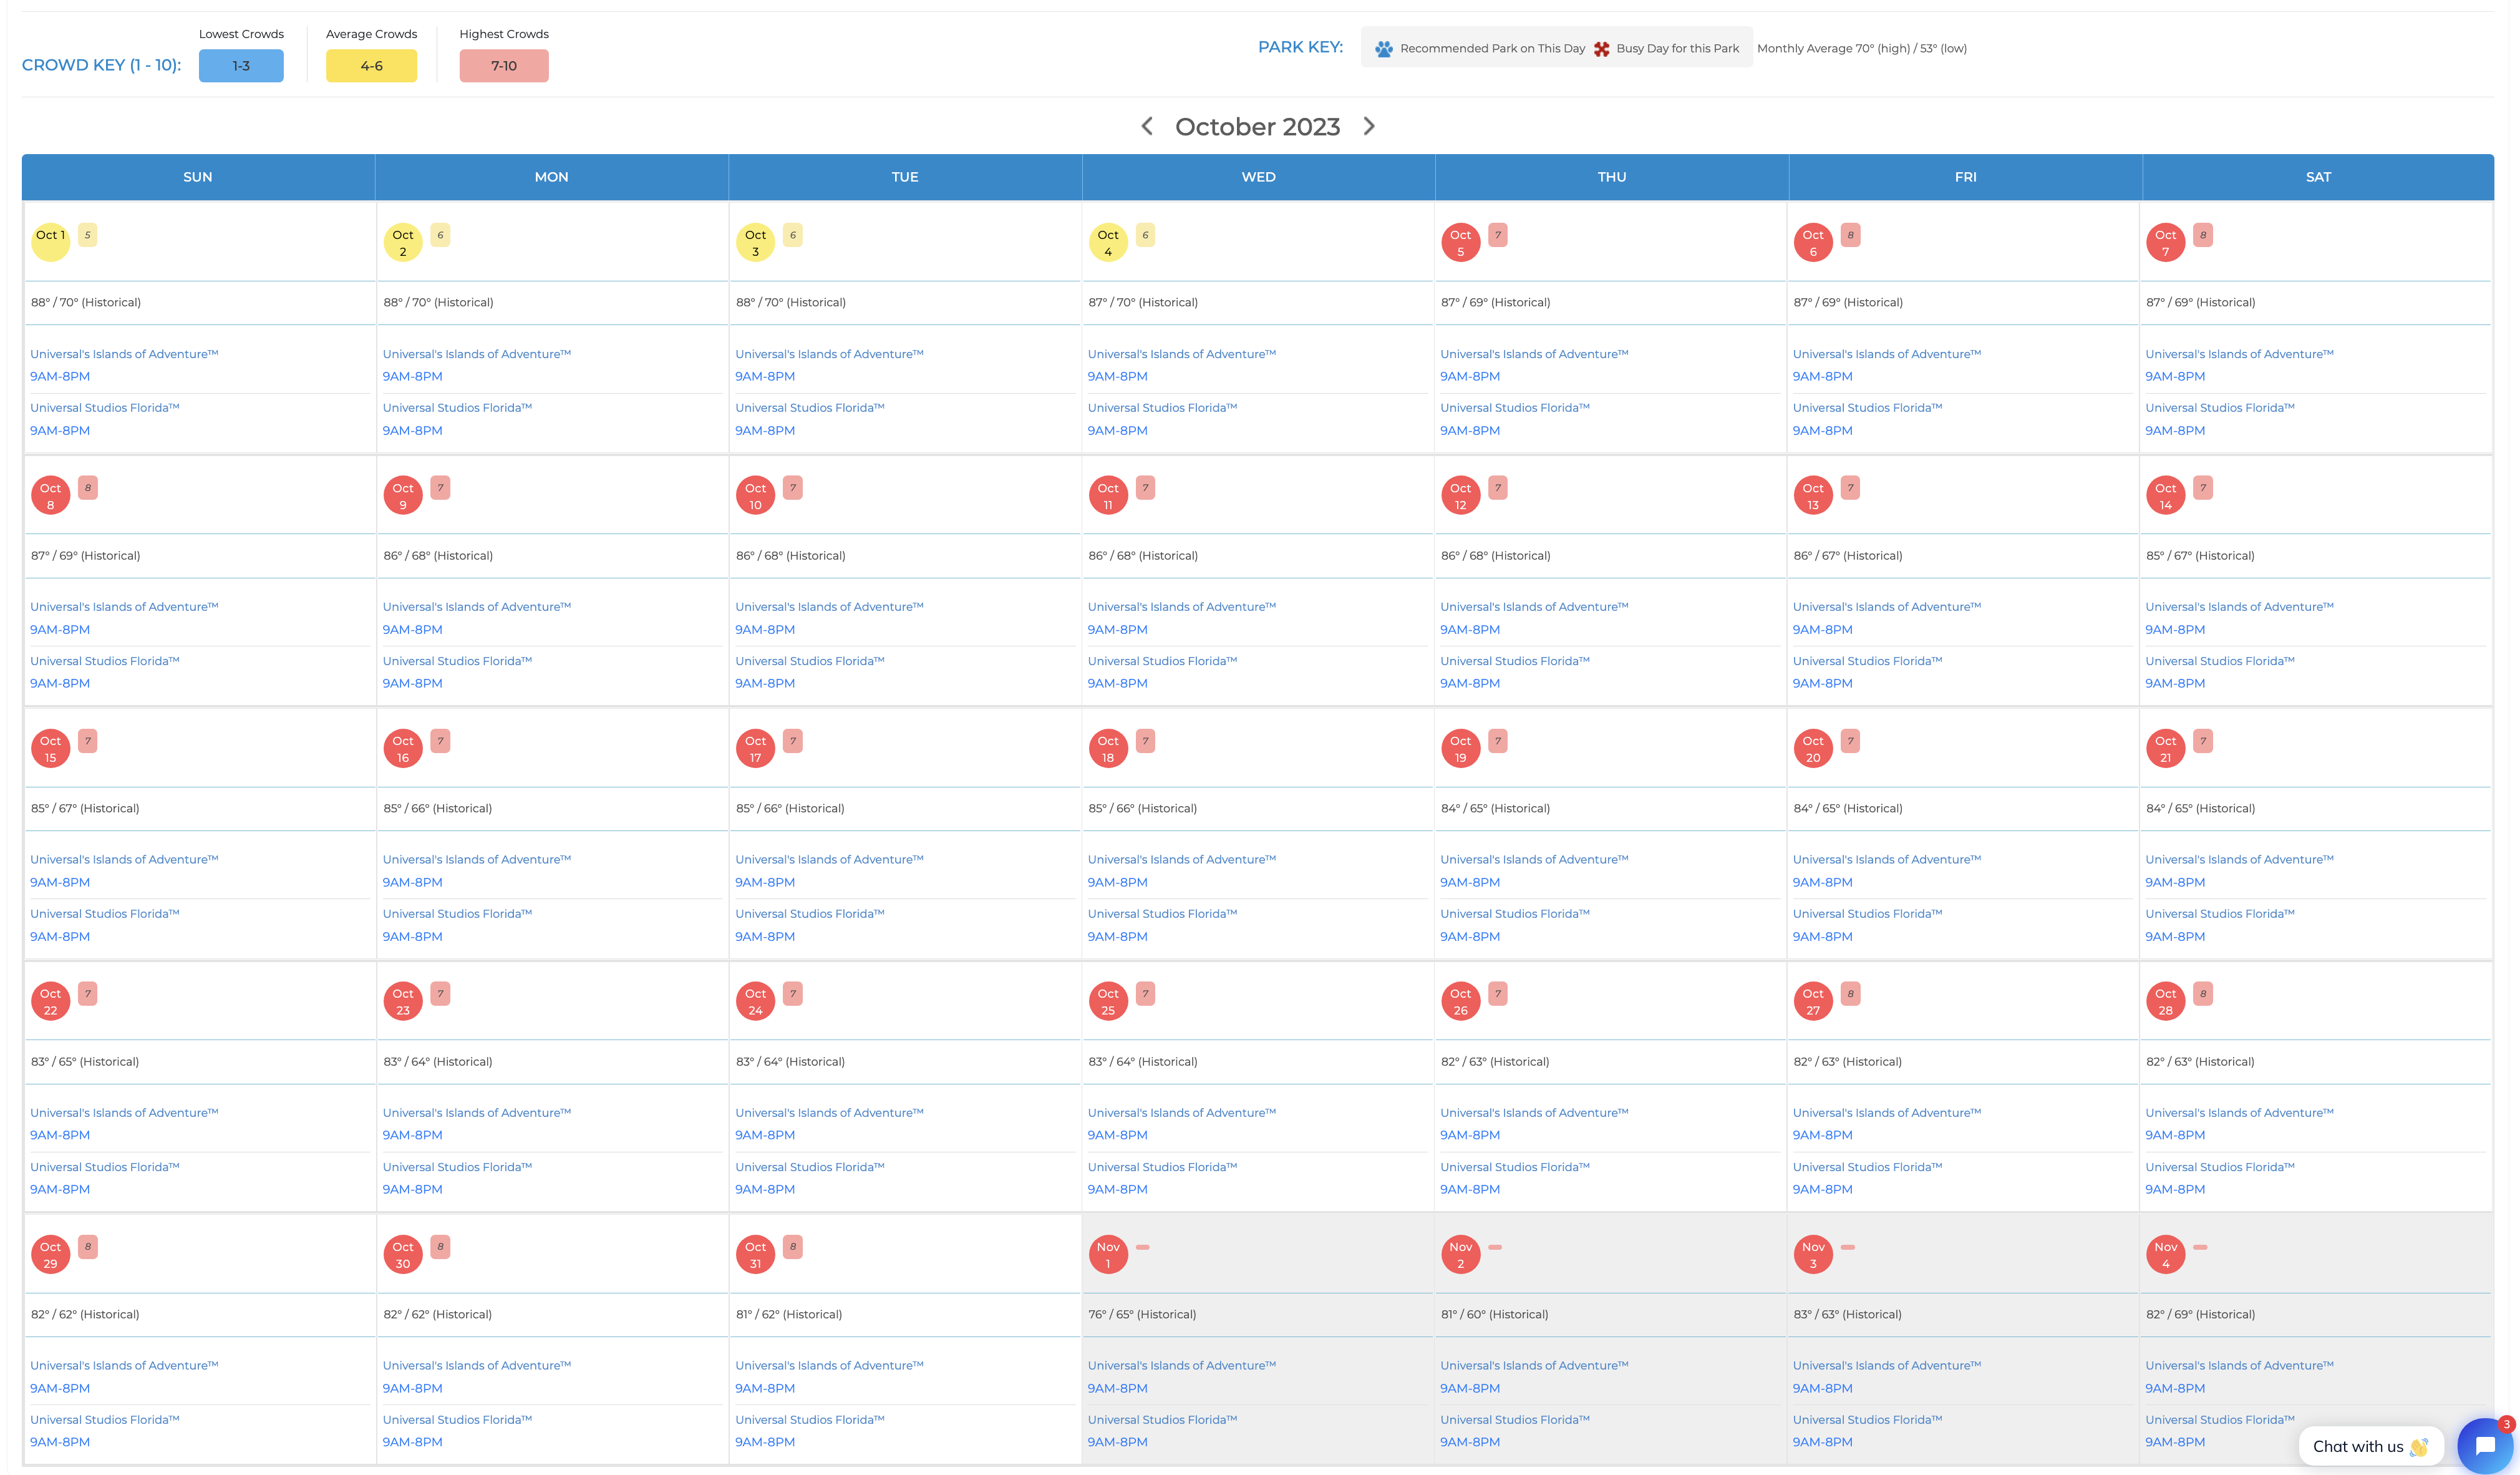
Task: Click Oct 6 crowd level 8 badge
Action: [x=1850, y=235]
